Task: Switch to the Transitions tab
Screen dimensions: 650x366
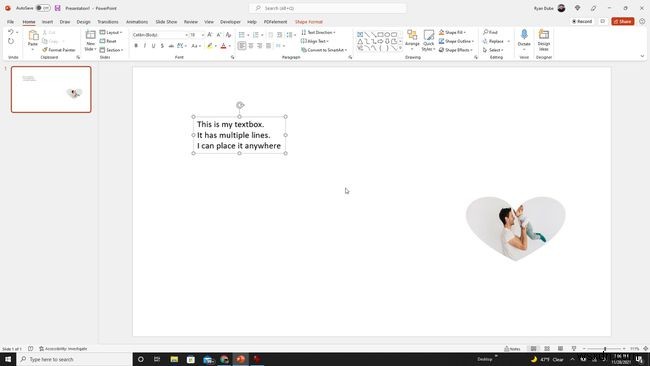Action: [108, 22]
